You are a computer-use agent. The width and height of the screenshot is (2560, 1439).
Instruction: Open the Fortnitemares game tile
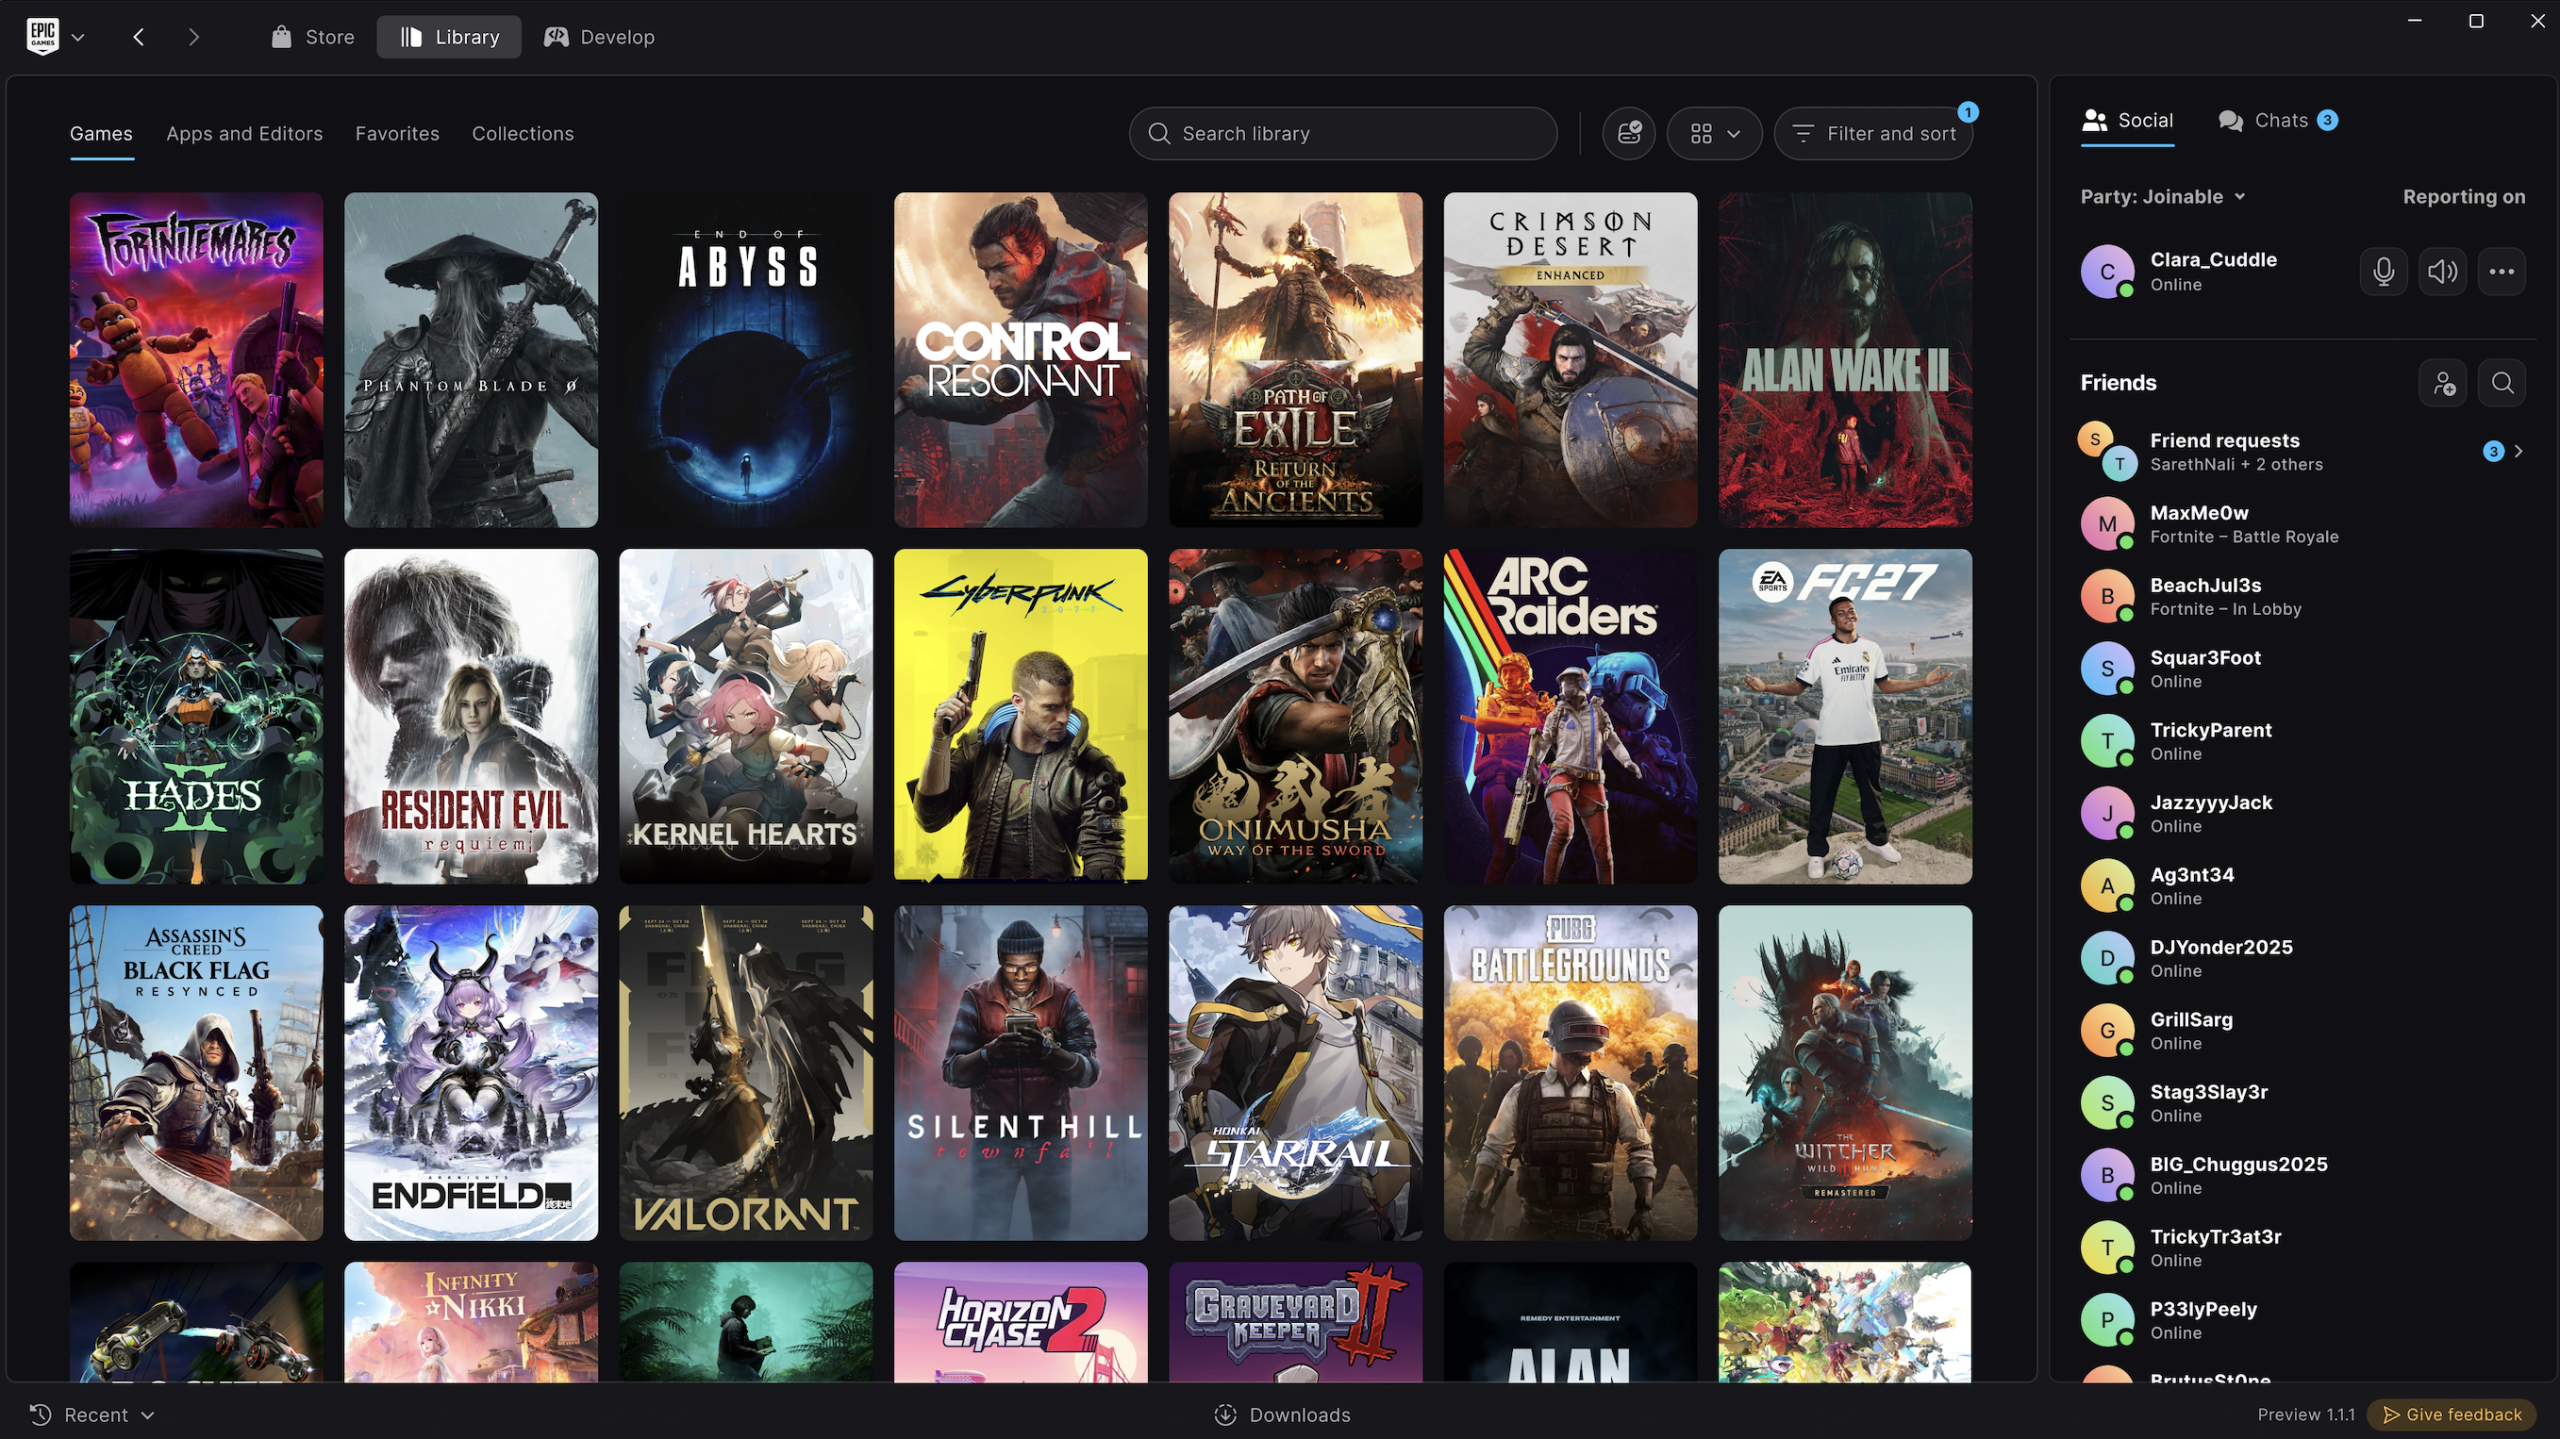coord(196,360)
